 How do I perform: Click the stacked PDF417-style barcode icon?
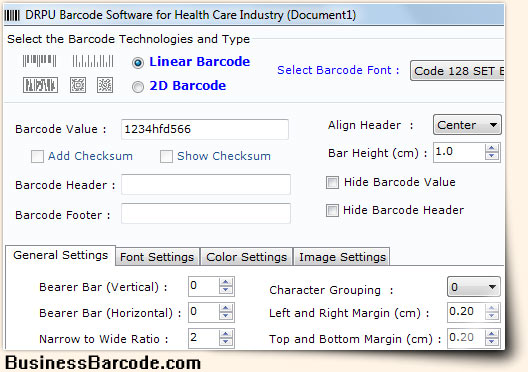click(x=40, y=85)
